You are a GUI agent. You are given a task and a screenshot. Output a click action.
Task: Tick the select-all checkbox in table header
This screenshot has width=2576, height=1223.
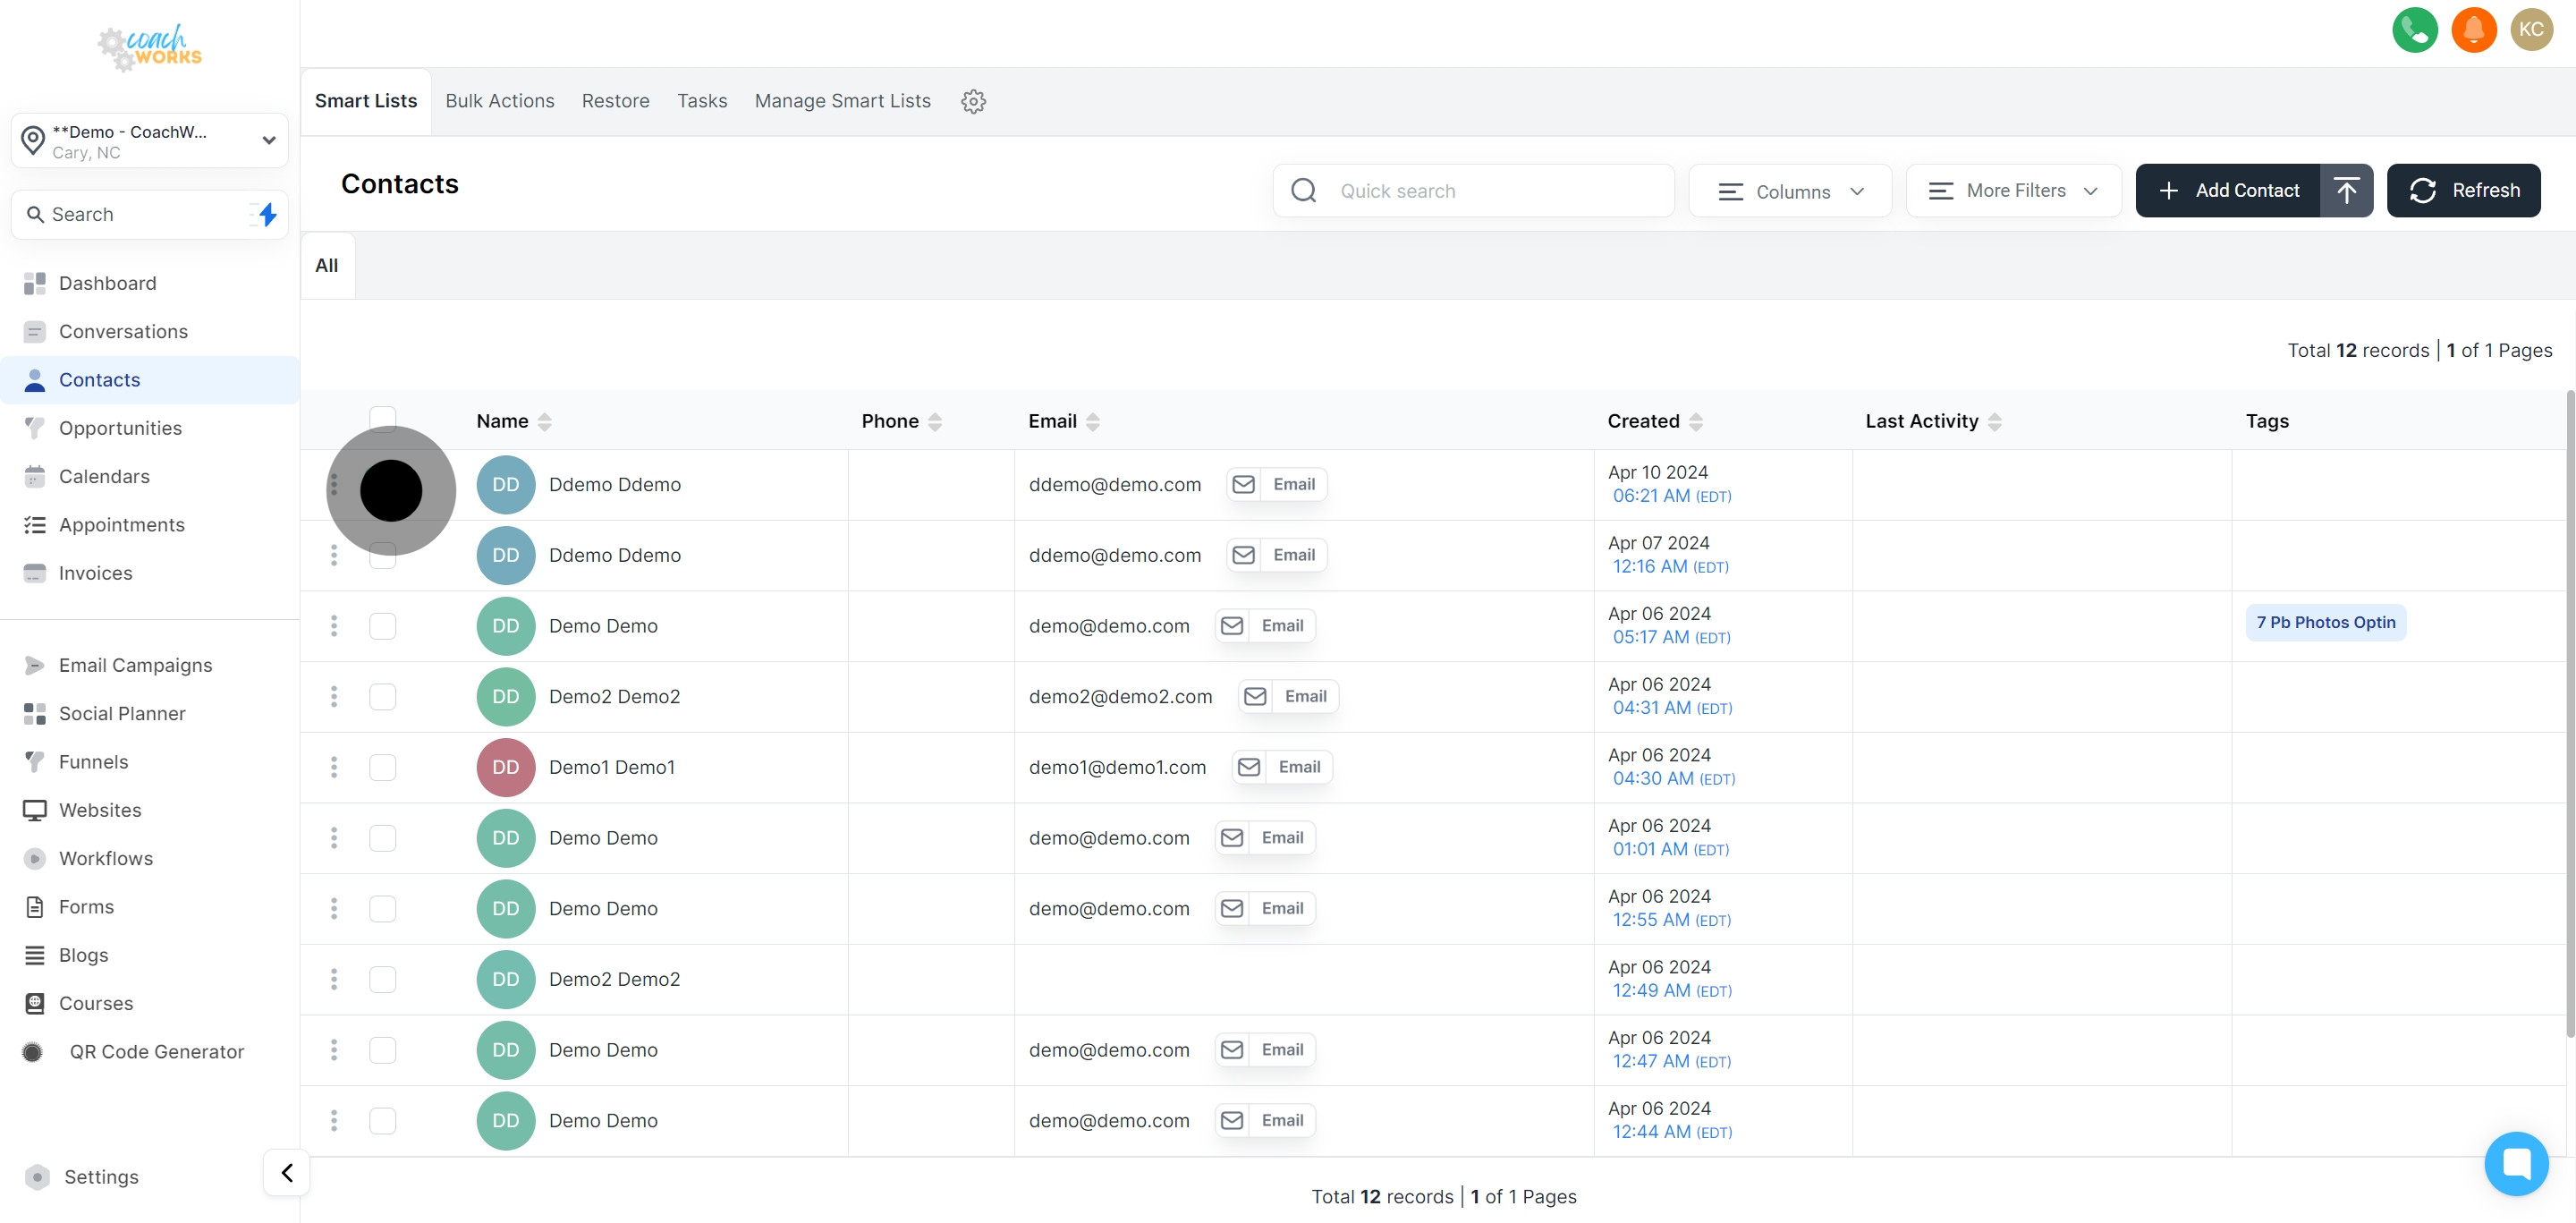(x=382, y=418)
